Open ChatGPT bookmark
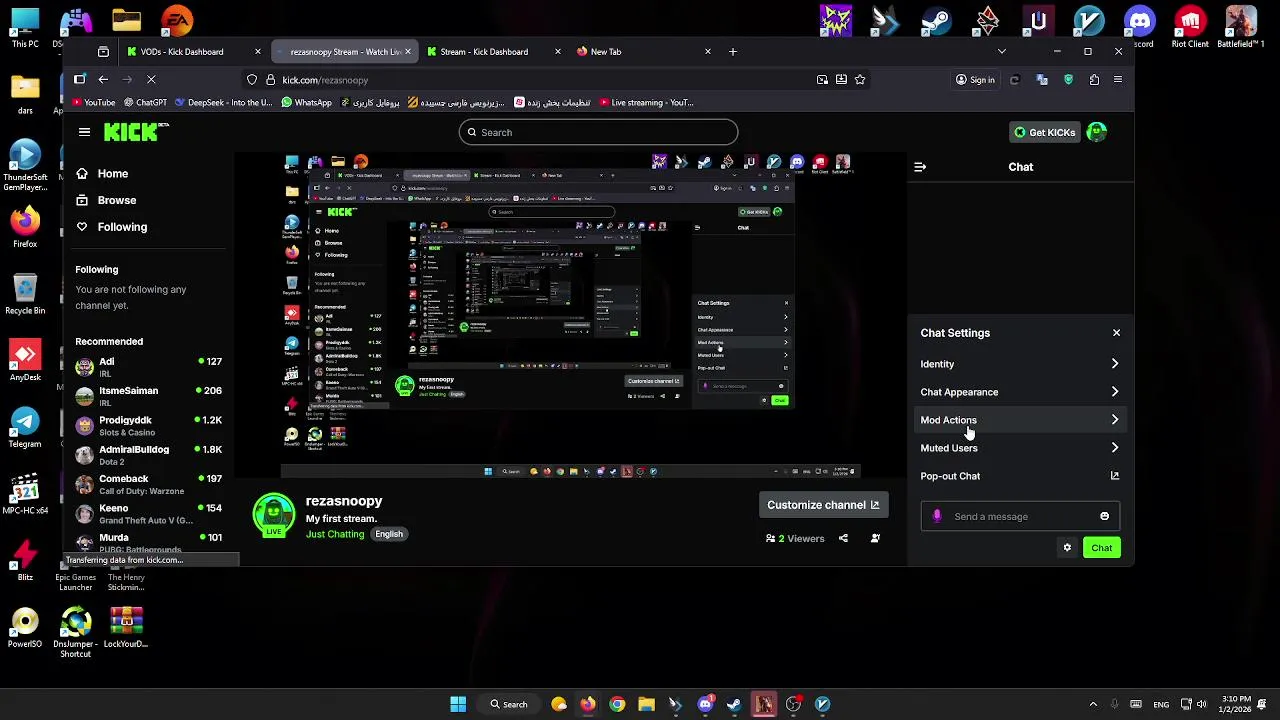 click(143, 102)
